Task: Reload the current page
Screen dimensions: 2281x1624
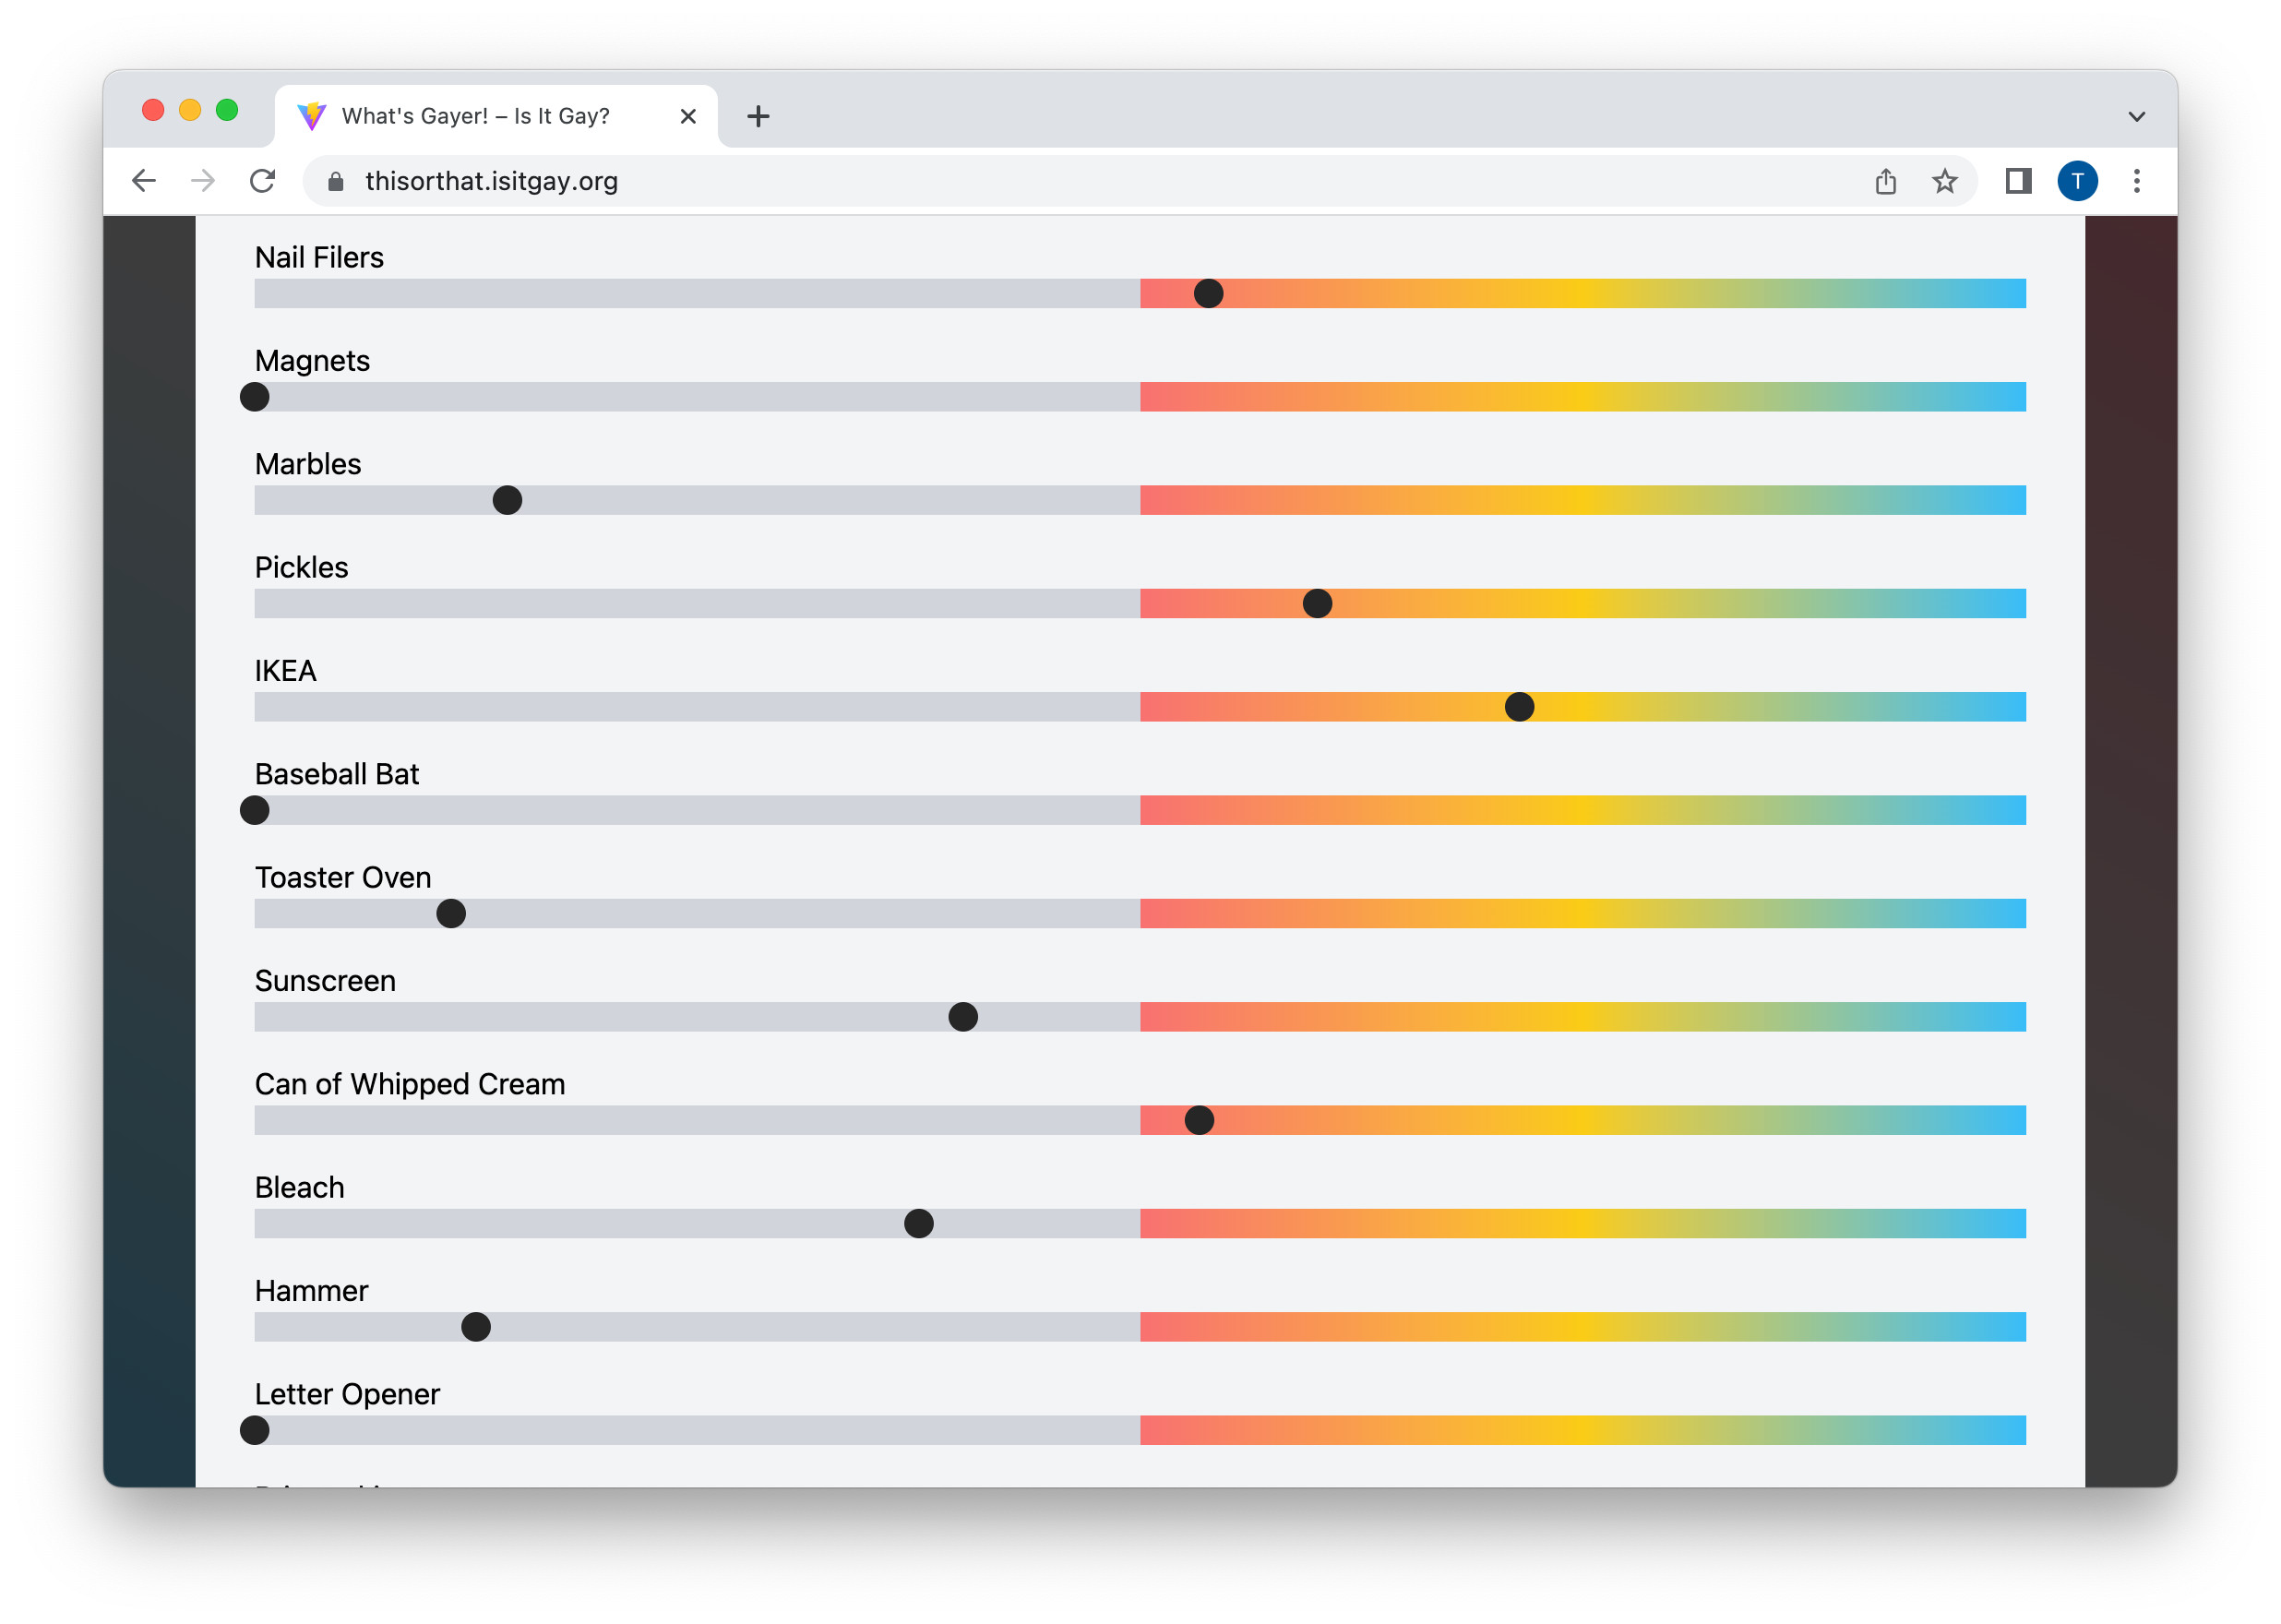Action: click(263, 181)
